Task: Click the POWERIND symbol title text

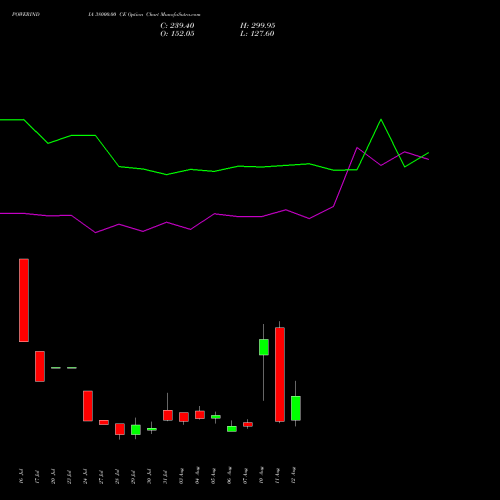Action: pos(26,14)
